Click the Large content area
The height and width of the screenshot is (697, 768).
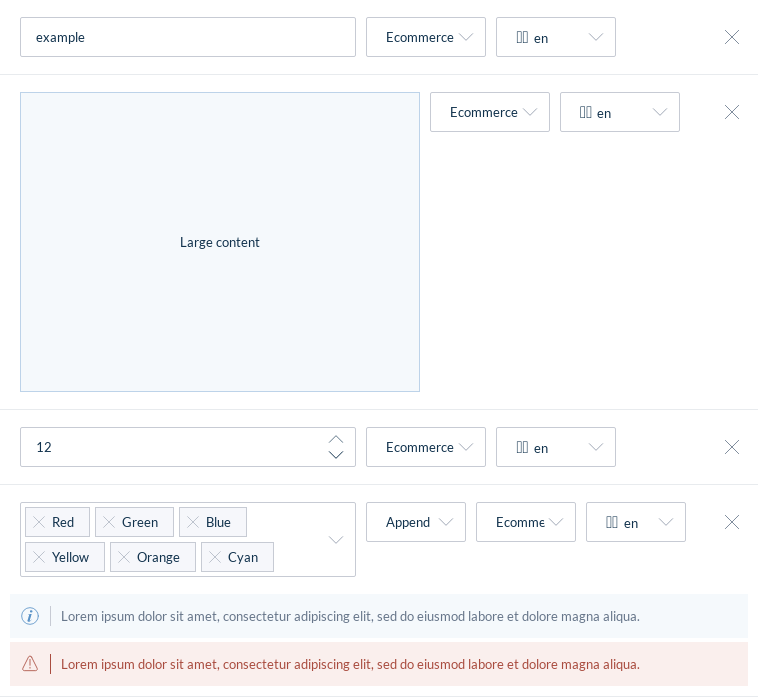point(220,242)
